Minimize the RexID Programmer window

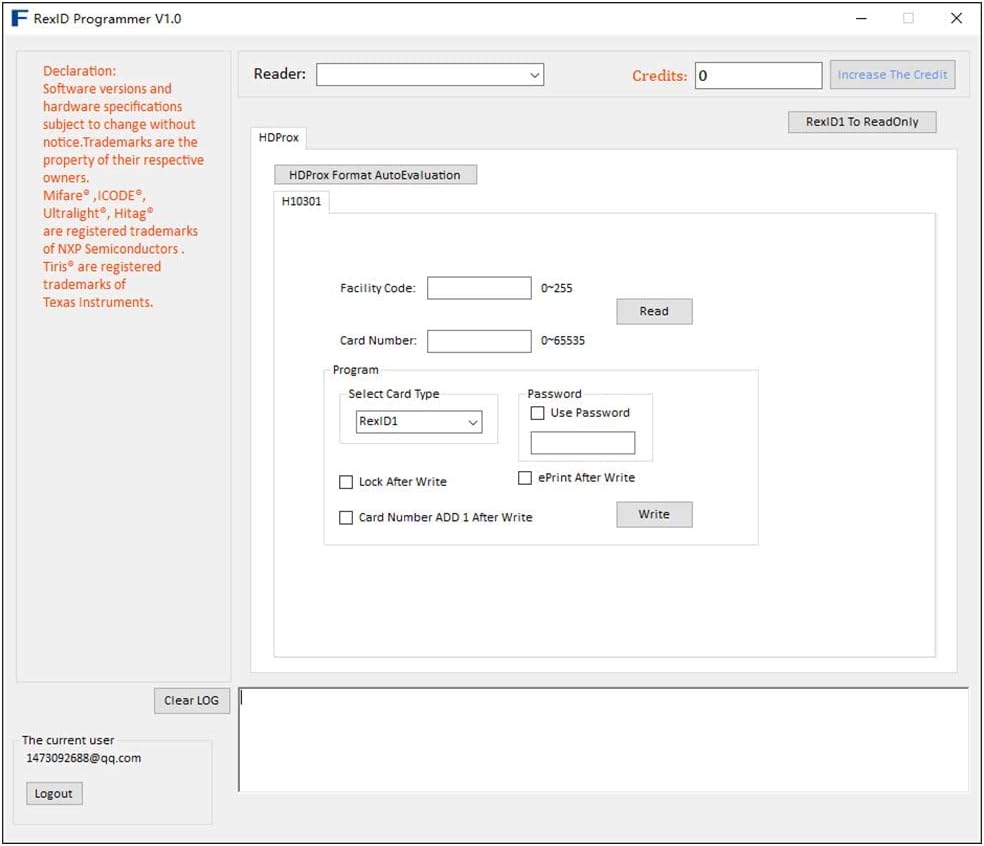coord(862,18)
